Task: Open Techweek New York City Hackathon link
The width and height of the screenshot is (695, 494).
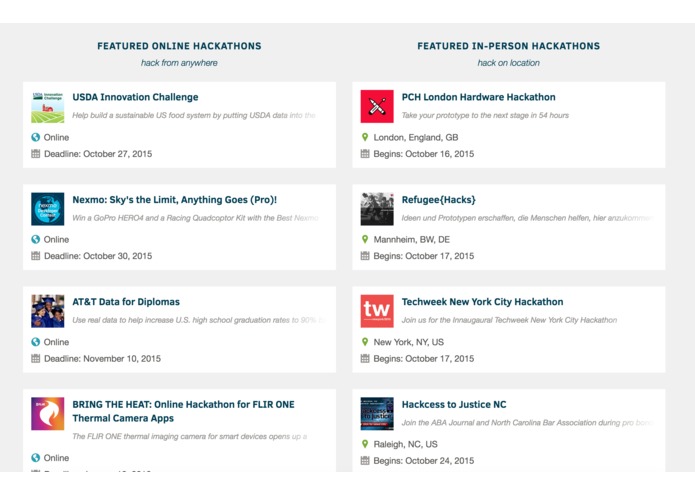Action: pyautogui.click(x=482, y=302)
